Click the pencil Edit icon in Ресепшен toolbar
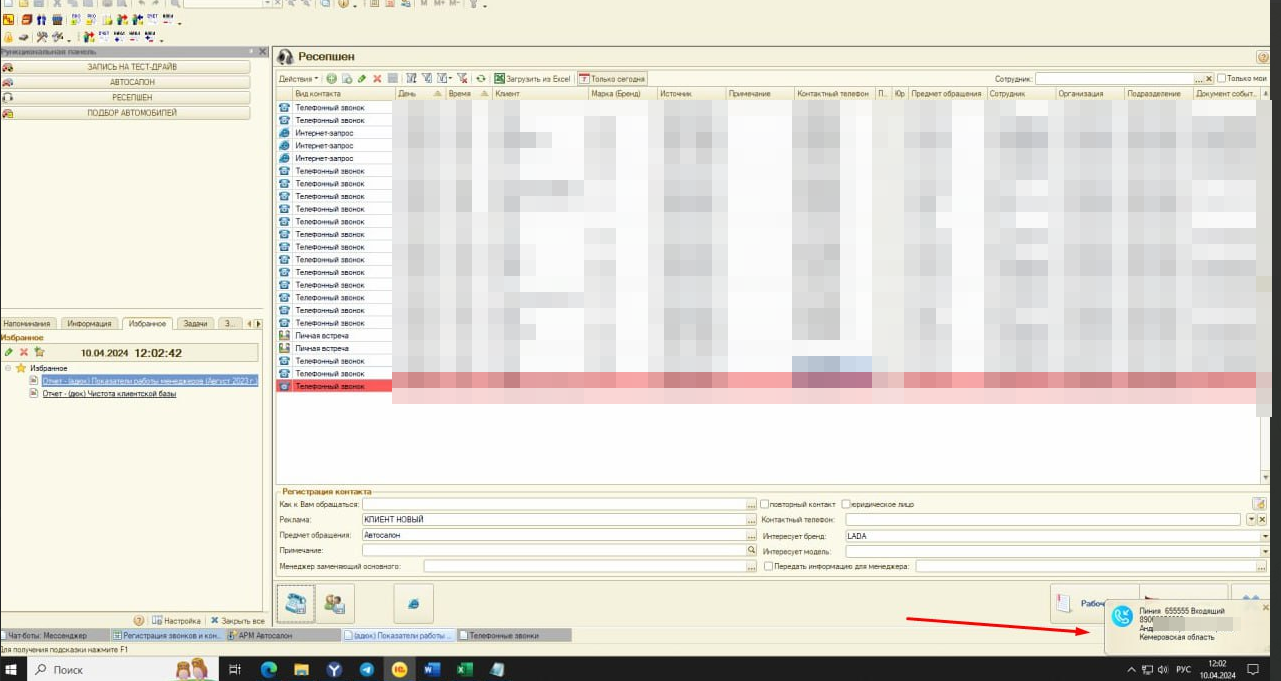 pos(362,78)
